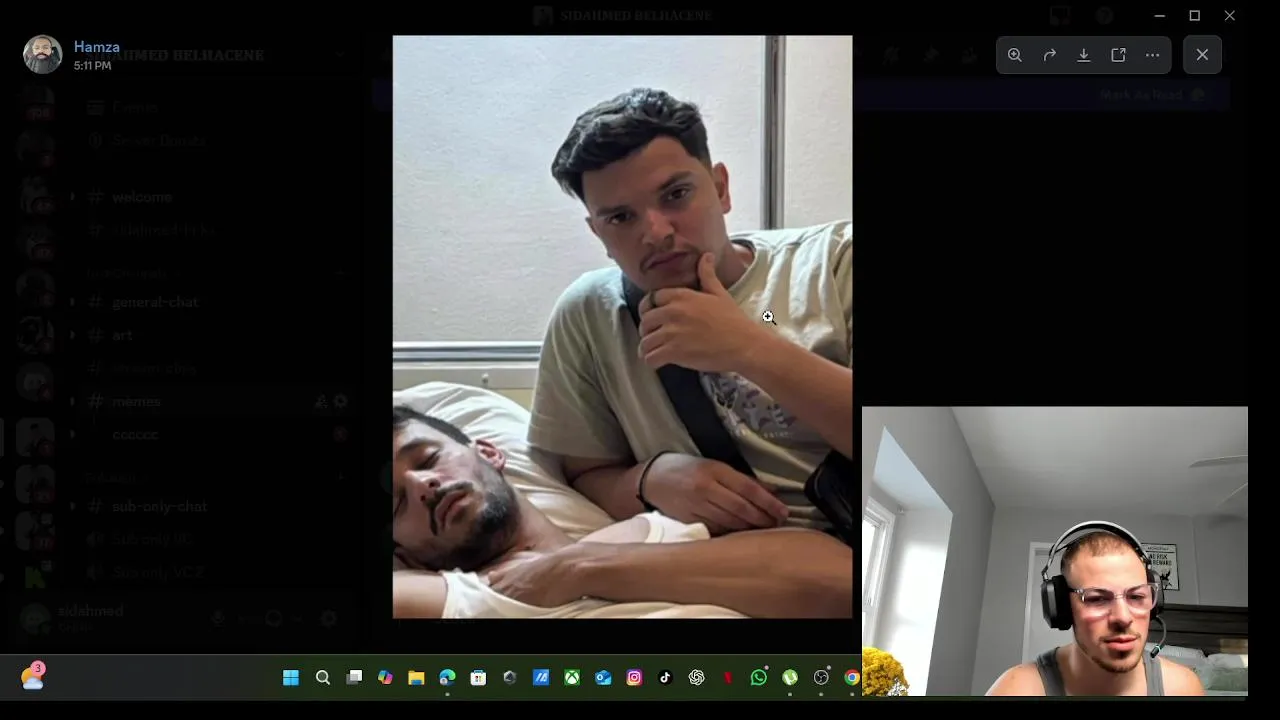Image resolution: width=1280 pixels, height=720 pixels.
Task: Open ChatGPT from the taskbar
Action: [x=697, y=678]
